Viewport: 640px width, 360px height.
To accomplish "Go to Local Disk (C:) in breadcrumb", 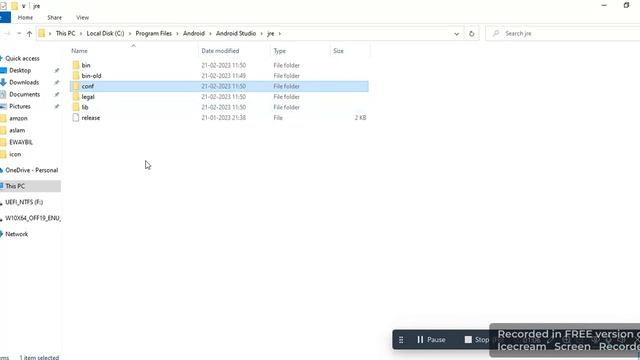I will (x=105, y=33).
